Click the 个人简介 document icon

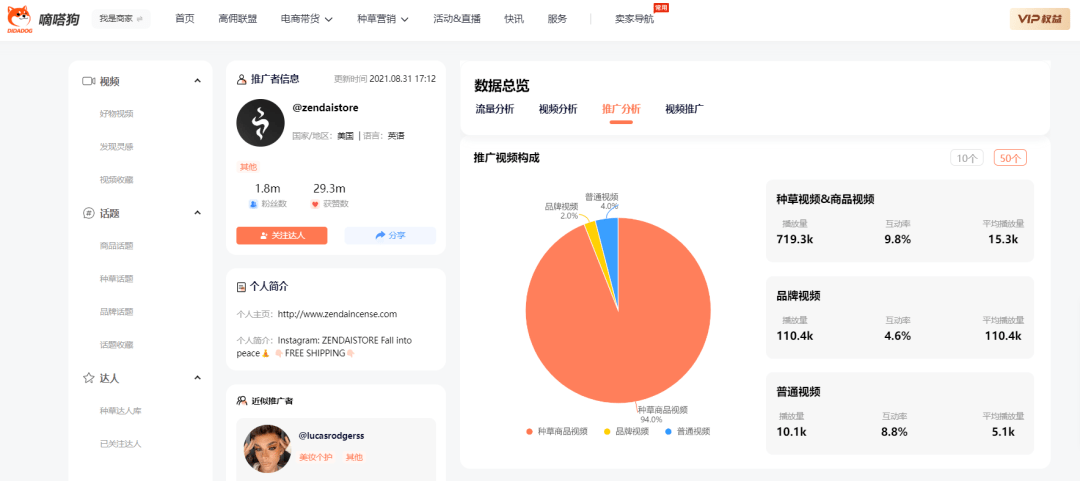coord(241,287)
